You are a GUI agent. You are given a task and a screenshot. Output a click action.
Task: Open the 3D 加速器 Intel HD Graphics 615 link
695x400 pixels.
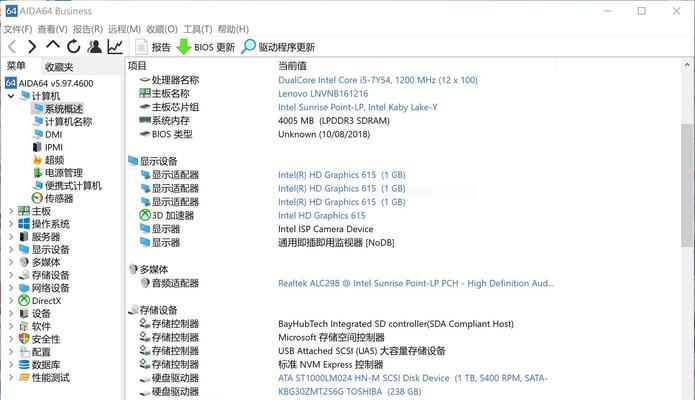(322, 216)
